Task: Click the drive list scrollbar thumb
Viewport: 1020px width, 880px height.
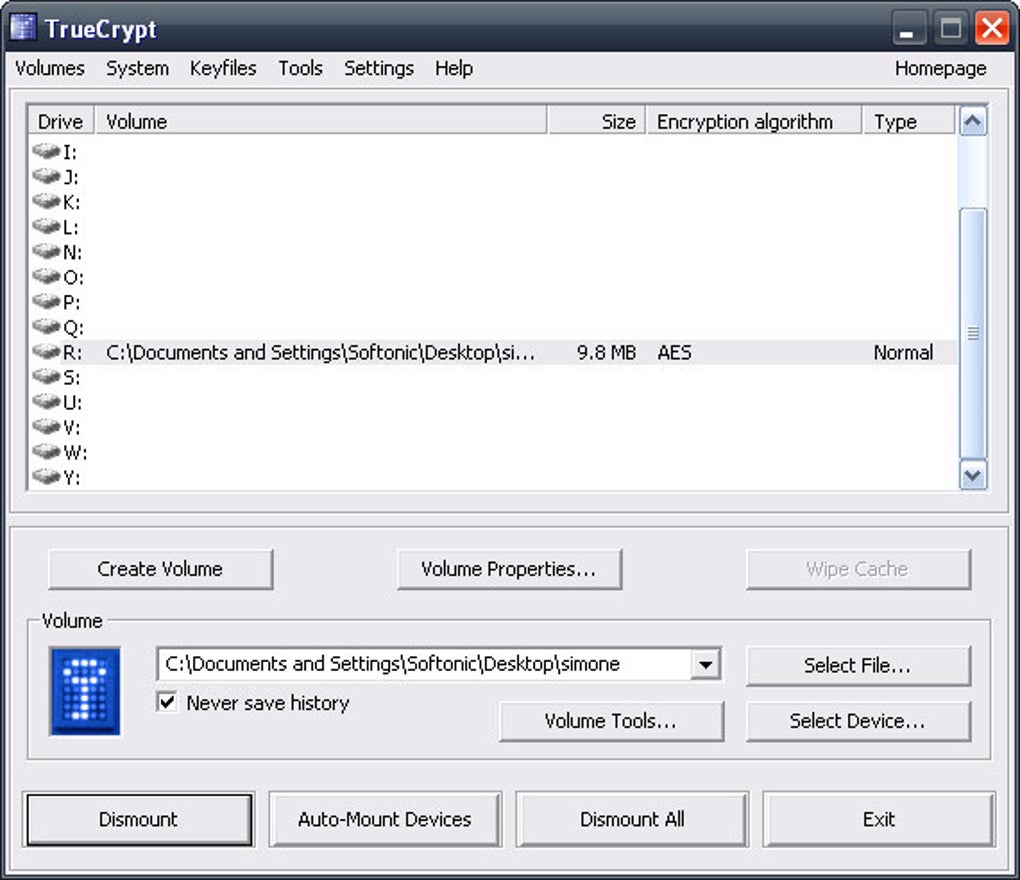Action: coord(973,334)
